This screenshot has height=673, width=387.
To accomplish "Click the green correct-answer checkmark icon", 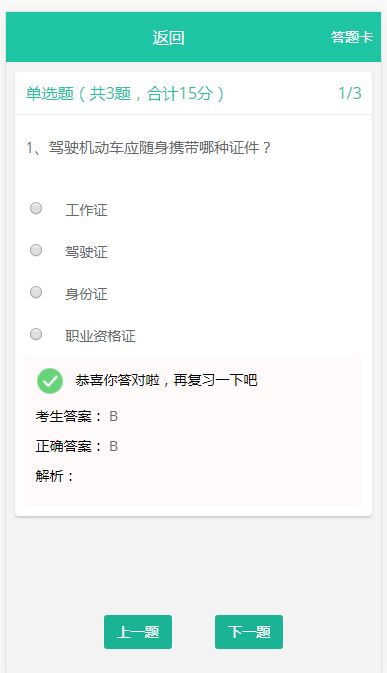I will click(x=50, y=381).
